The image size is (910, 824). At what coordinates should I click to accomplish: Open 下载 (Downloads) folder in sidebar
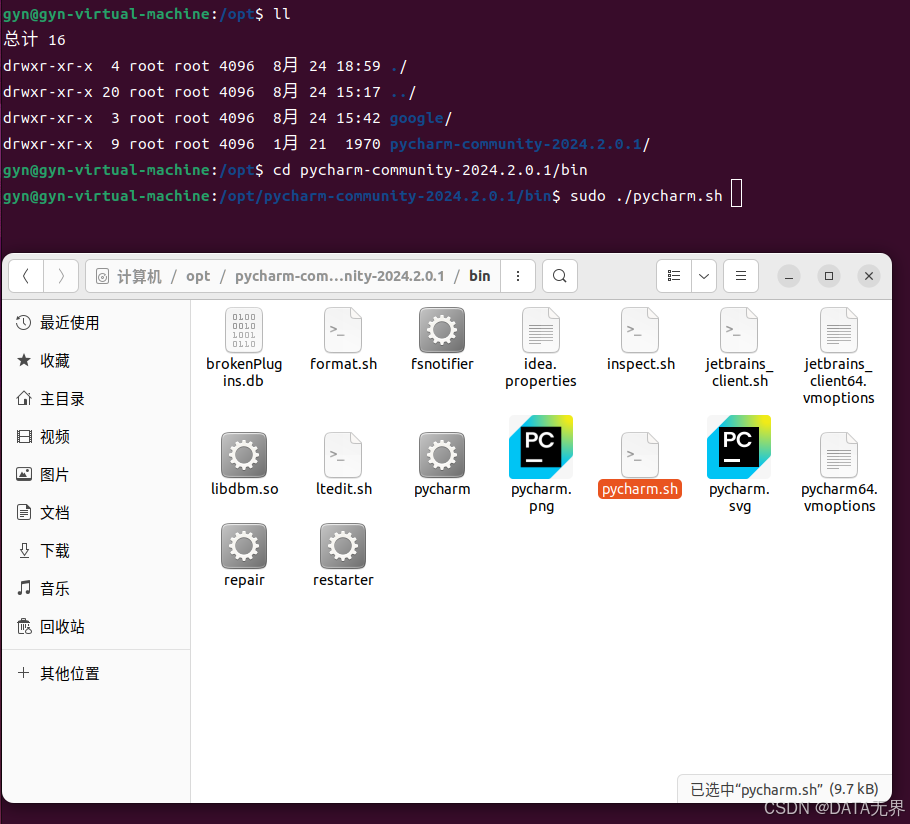click(96, 551)
